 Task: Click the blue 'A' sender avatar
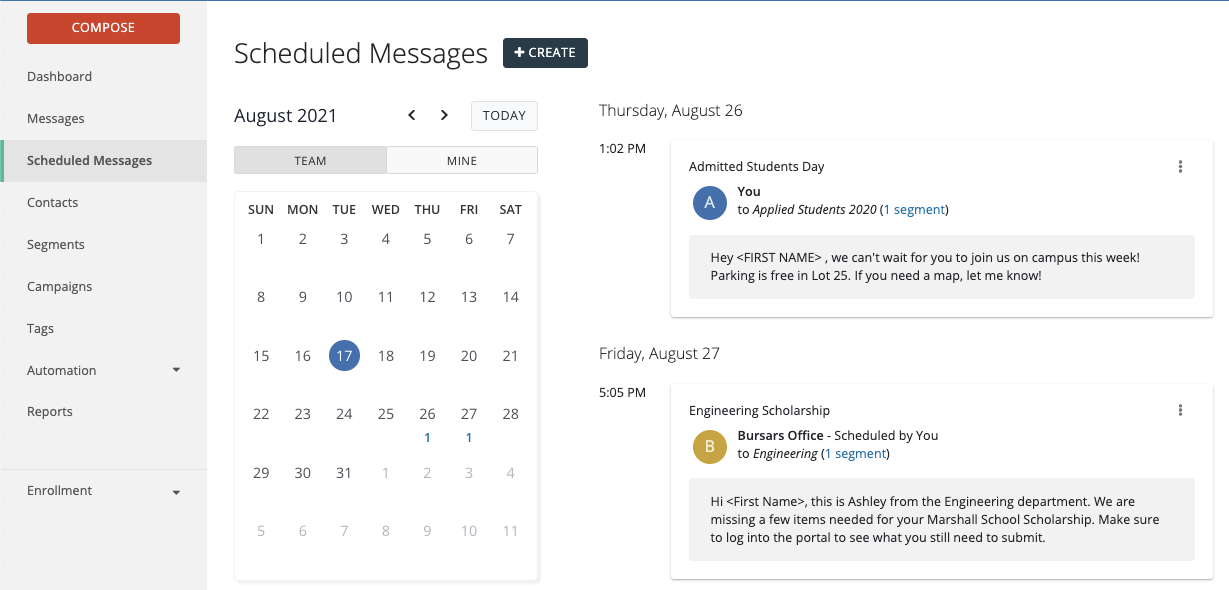point(709,202)
